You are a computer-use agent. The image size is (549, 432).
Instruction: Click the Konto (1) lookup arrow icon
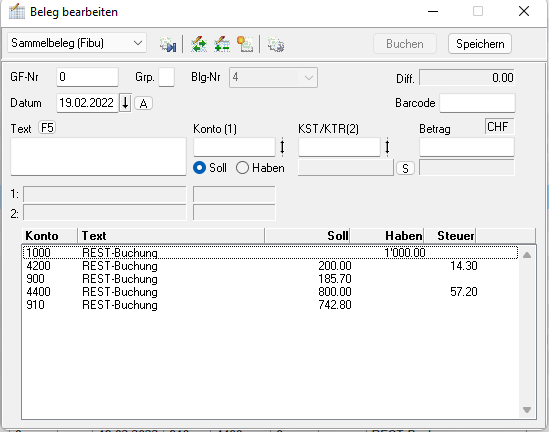[282, 147]
